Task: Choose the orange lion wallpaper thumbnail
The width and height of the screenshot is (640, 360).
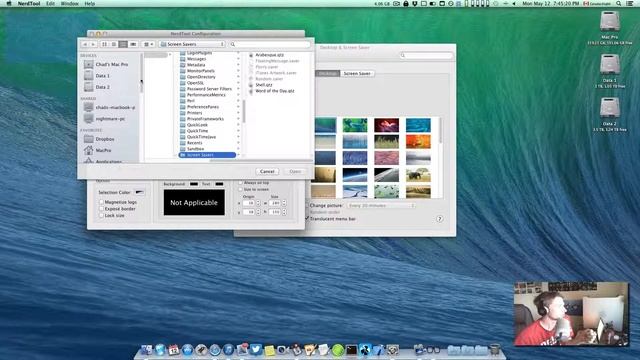Action: pyautogui.click(x=418, y=142)
